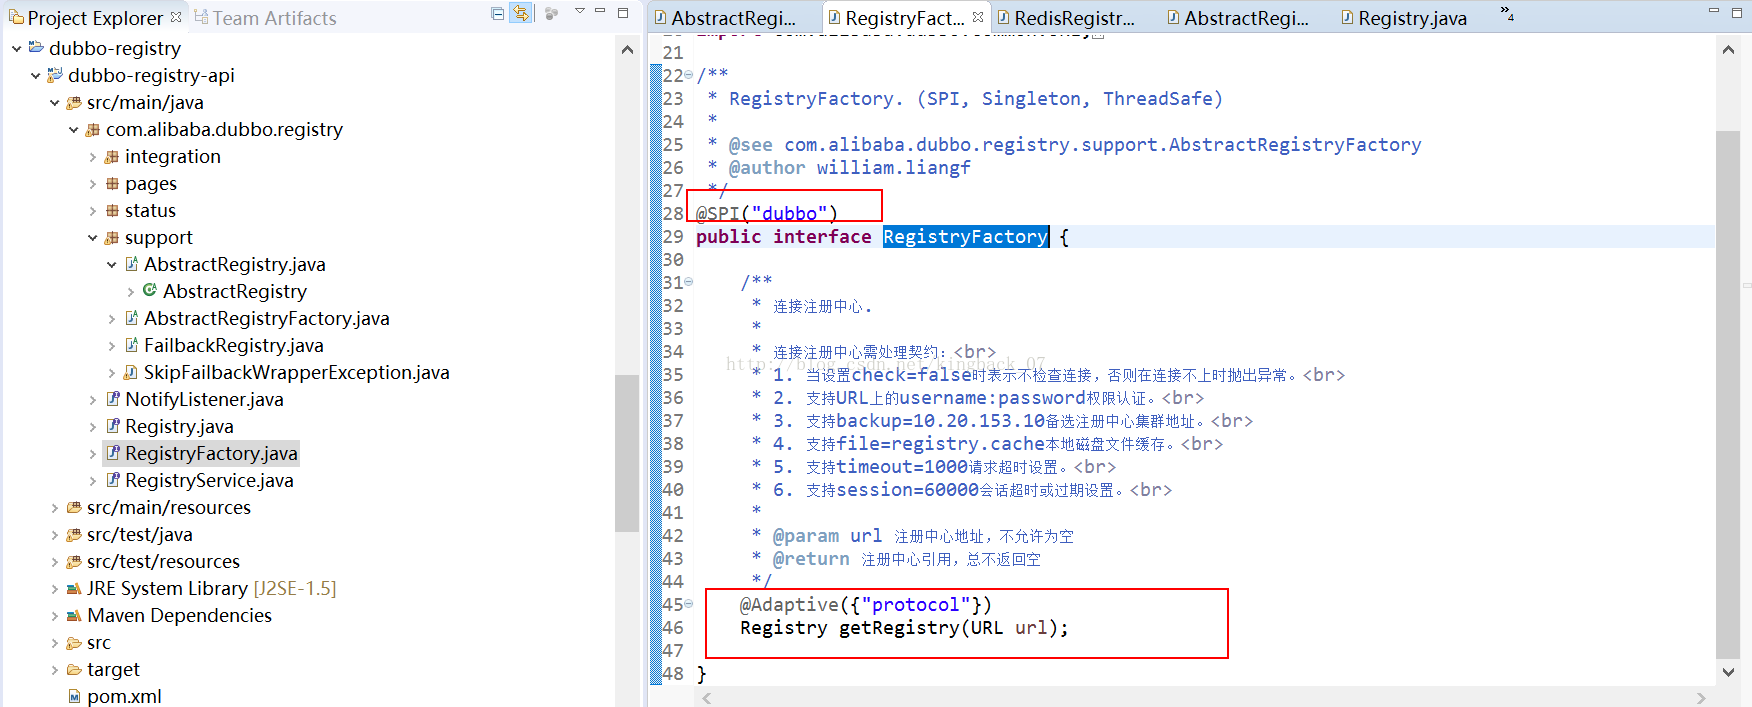Click the editor scroll-down arrow
Screen dimensions: 1752x707
pos(1728,672)
